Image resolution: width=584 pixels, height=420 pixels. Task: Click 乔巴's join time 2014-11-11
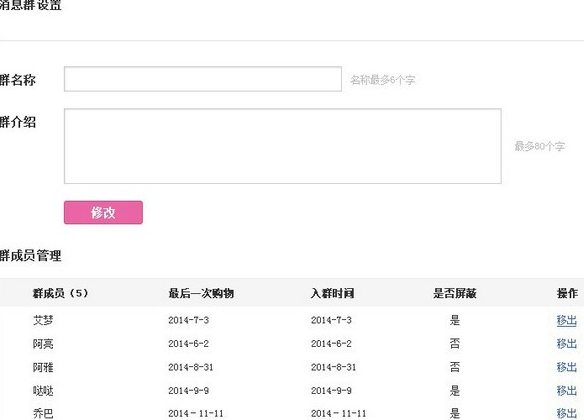tap(339, 413)
